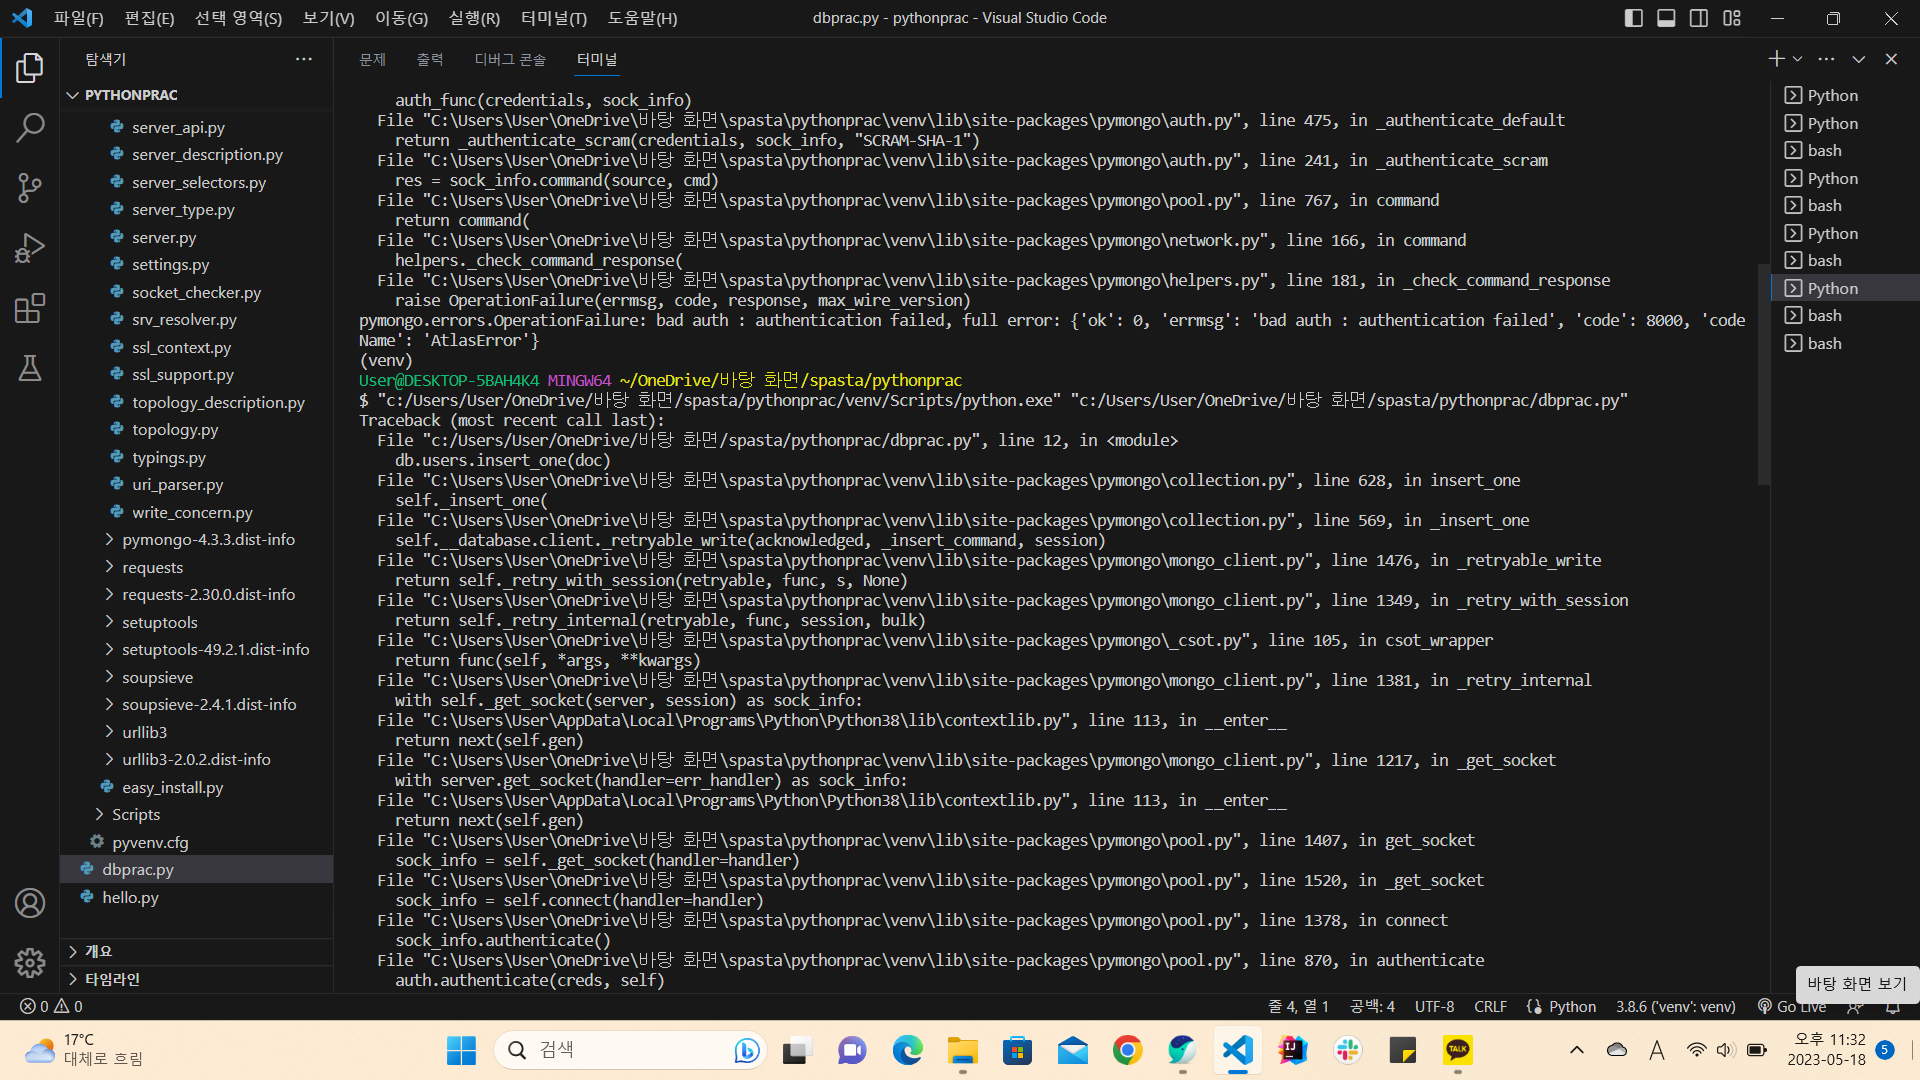Open the 터미널(T) menu
This screenshot has width=1920, height=1080.
tap(554, 18)
